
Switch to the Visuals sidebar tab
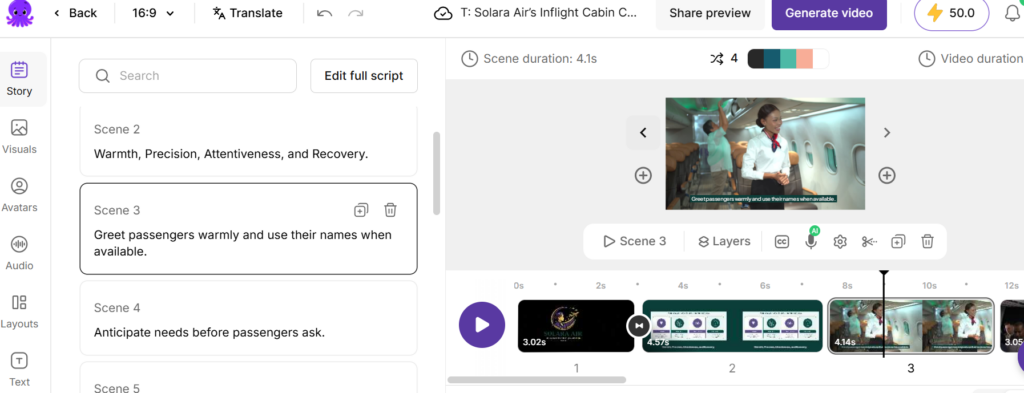pyautogui.click(x=20, y=136)
